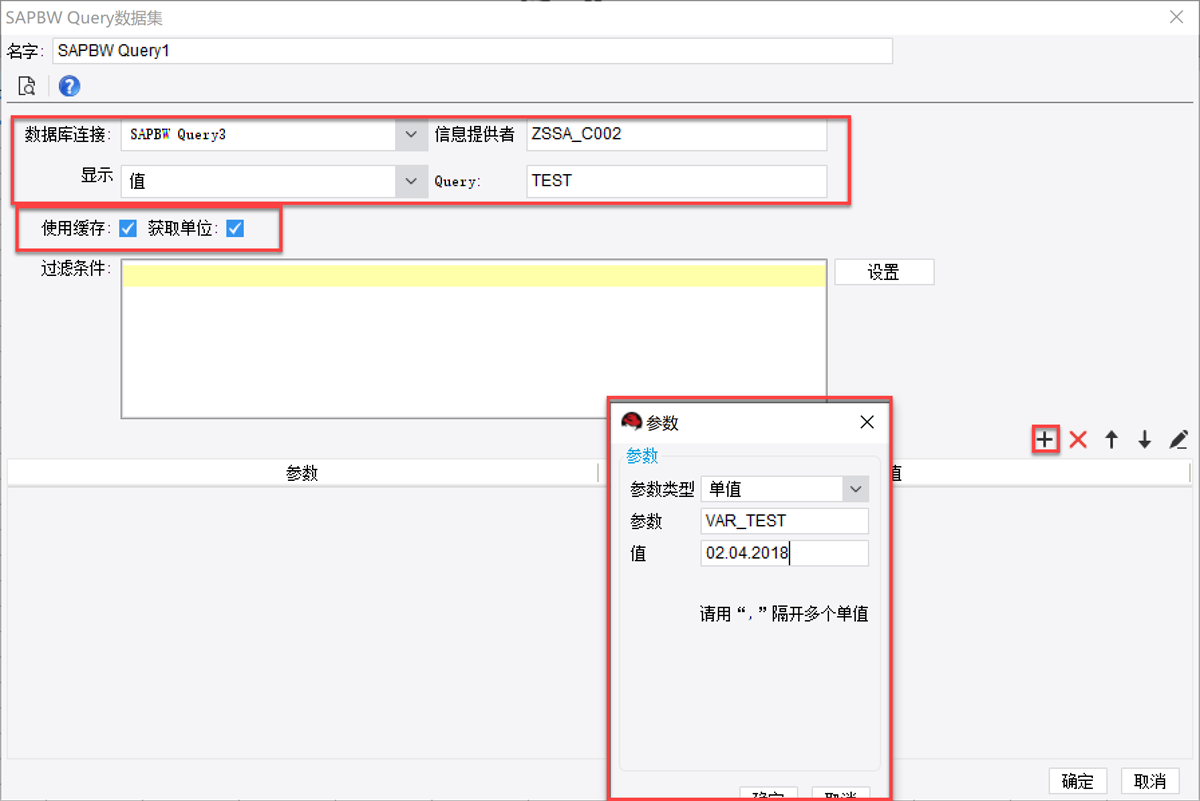
Task: Open the 数据库连接 dropdown
Action: pyautogui.click(x=410, y=134)
